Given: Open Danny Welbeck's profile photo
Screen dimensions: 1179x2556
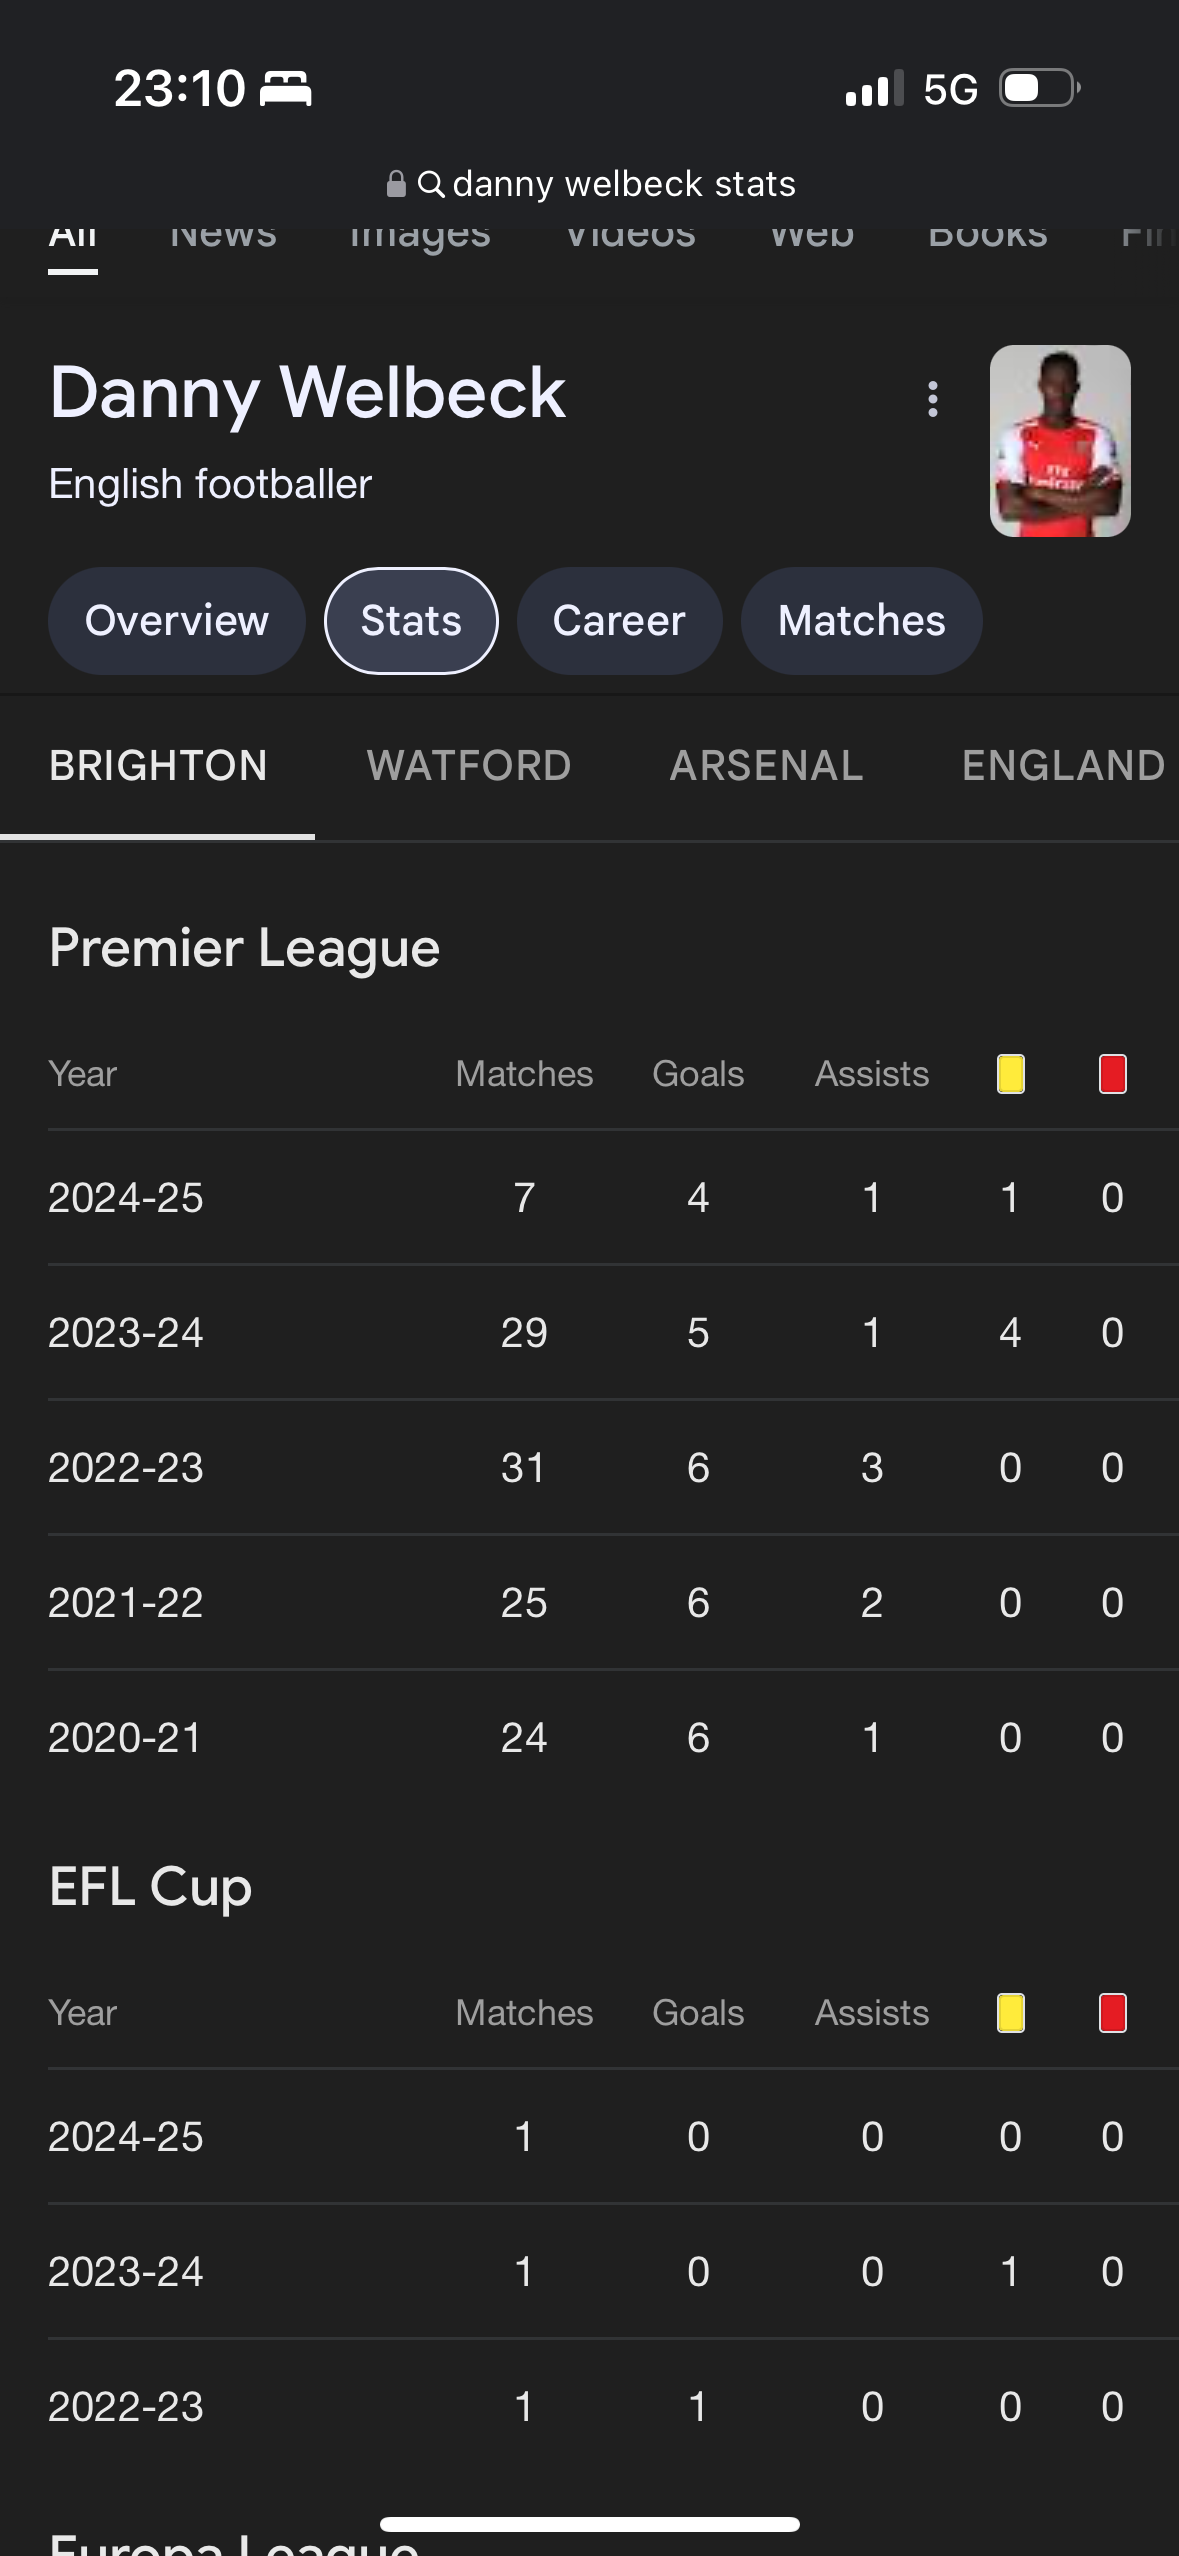Looking at the screenshot, I should tap(1059, 441).
